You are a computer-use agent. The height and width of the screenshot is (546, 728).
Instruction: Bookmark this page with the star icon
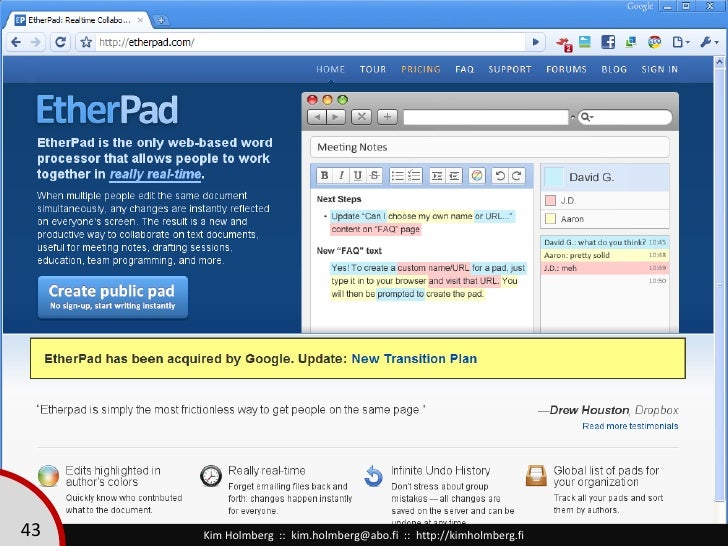(86, 42)
